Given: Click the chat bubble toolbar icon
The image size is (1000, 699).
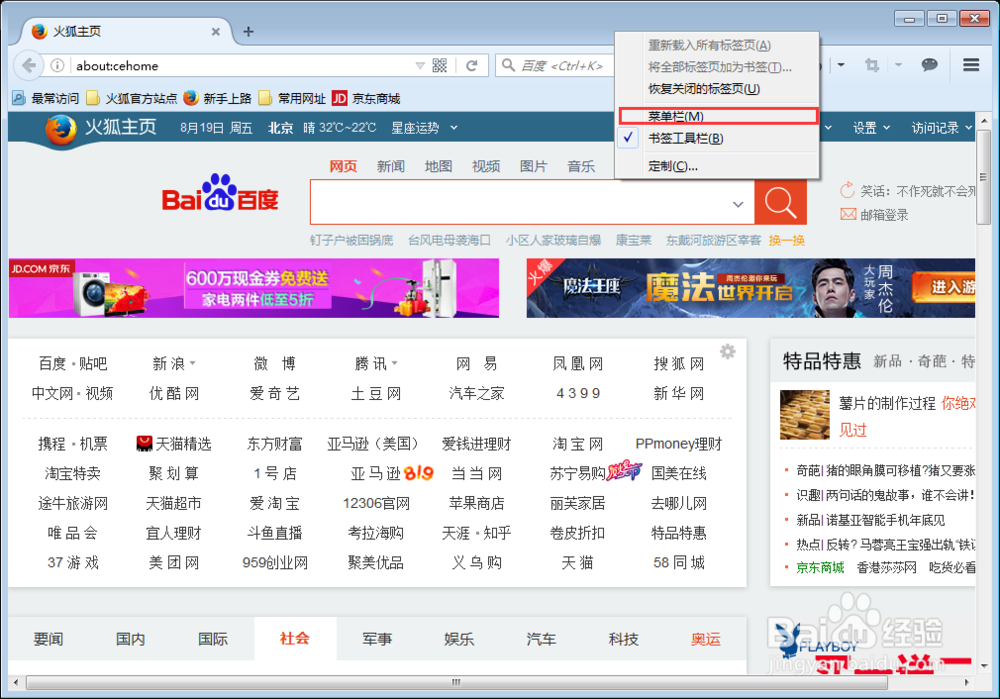Looking at the screenshot, I should (x=929, y=65).
